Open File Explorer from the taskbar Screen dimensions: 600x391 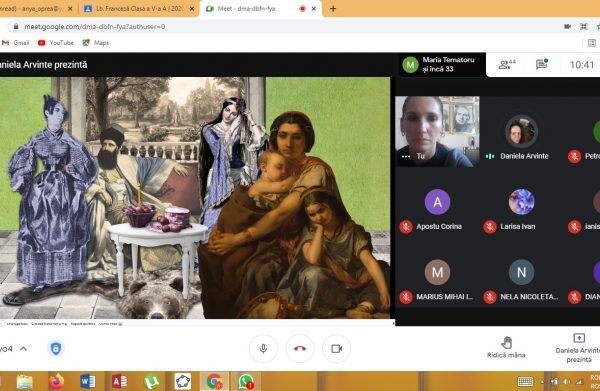coord(24,381)
